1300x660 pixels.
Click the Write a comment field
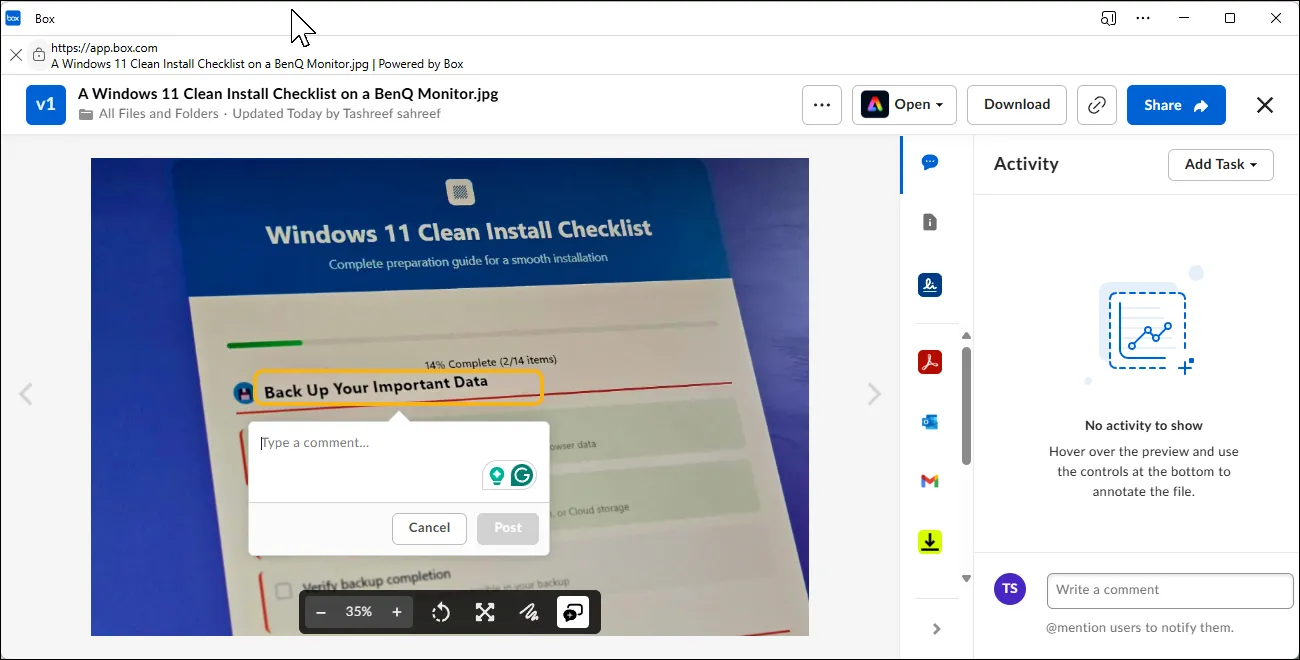[x=1169, y=590]
